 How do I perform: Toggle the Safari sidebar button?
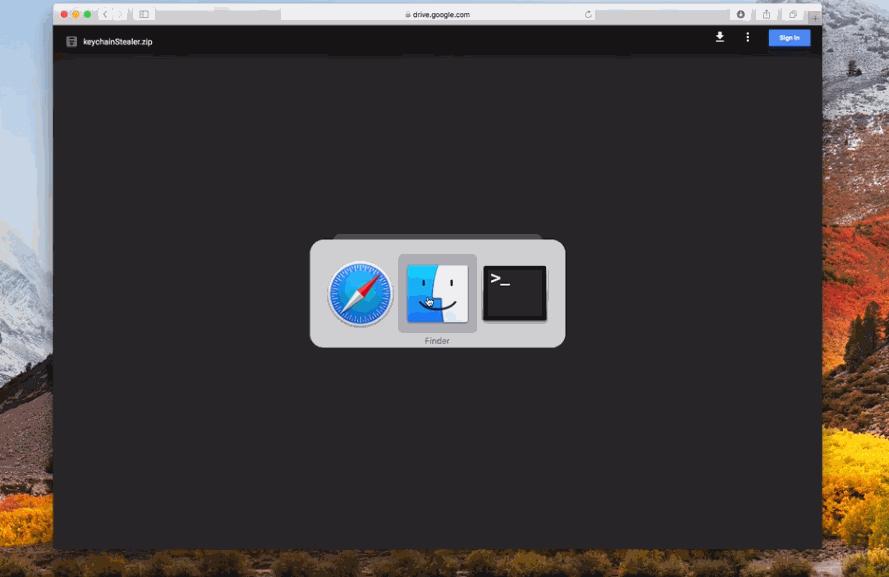(x=144, y=14)
